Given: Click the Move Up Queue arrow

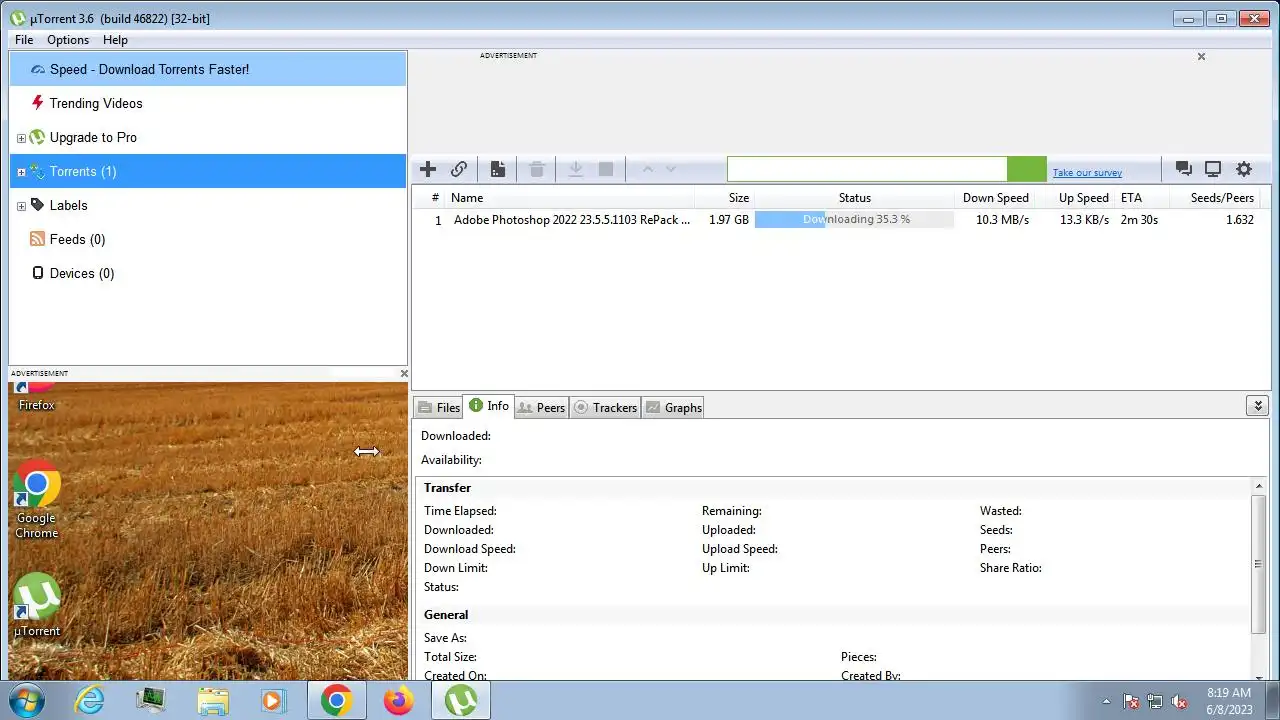Looking at the screenshot, I should click(x=647, y=169).
